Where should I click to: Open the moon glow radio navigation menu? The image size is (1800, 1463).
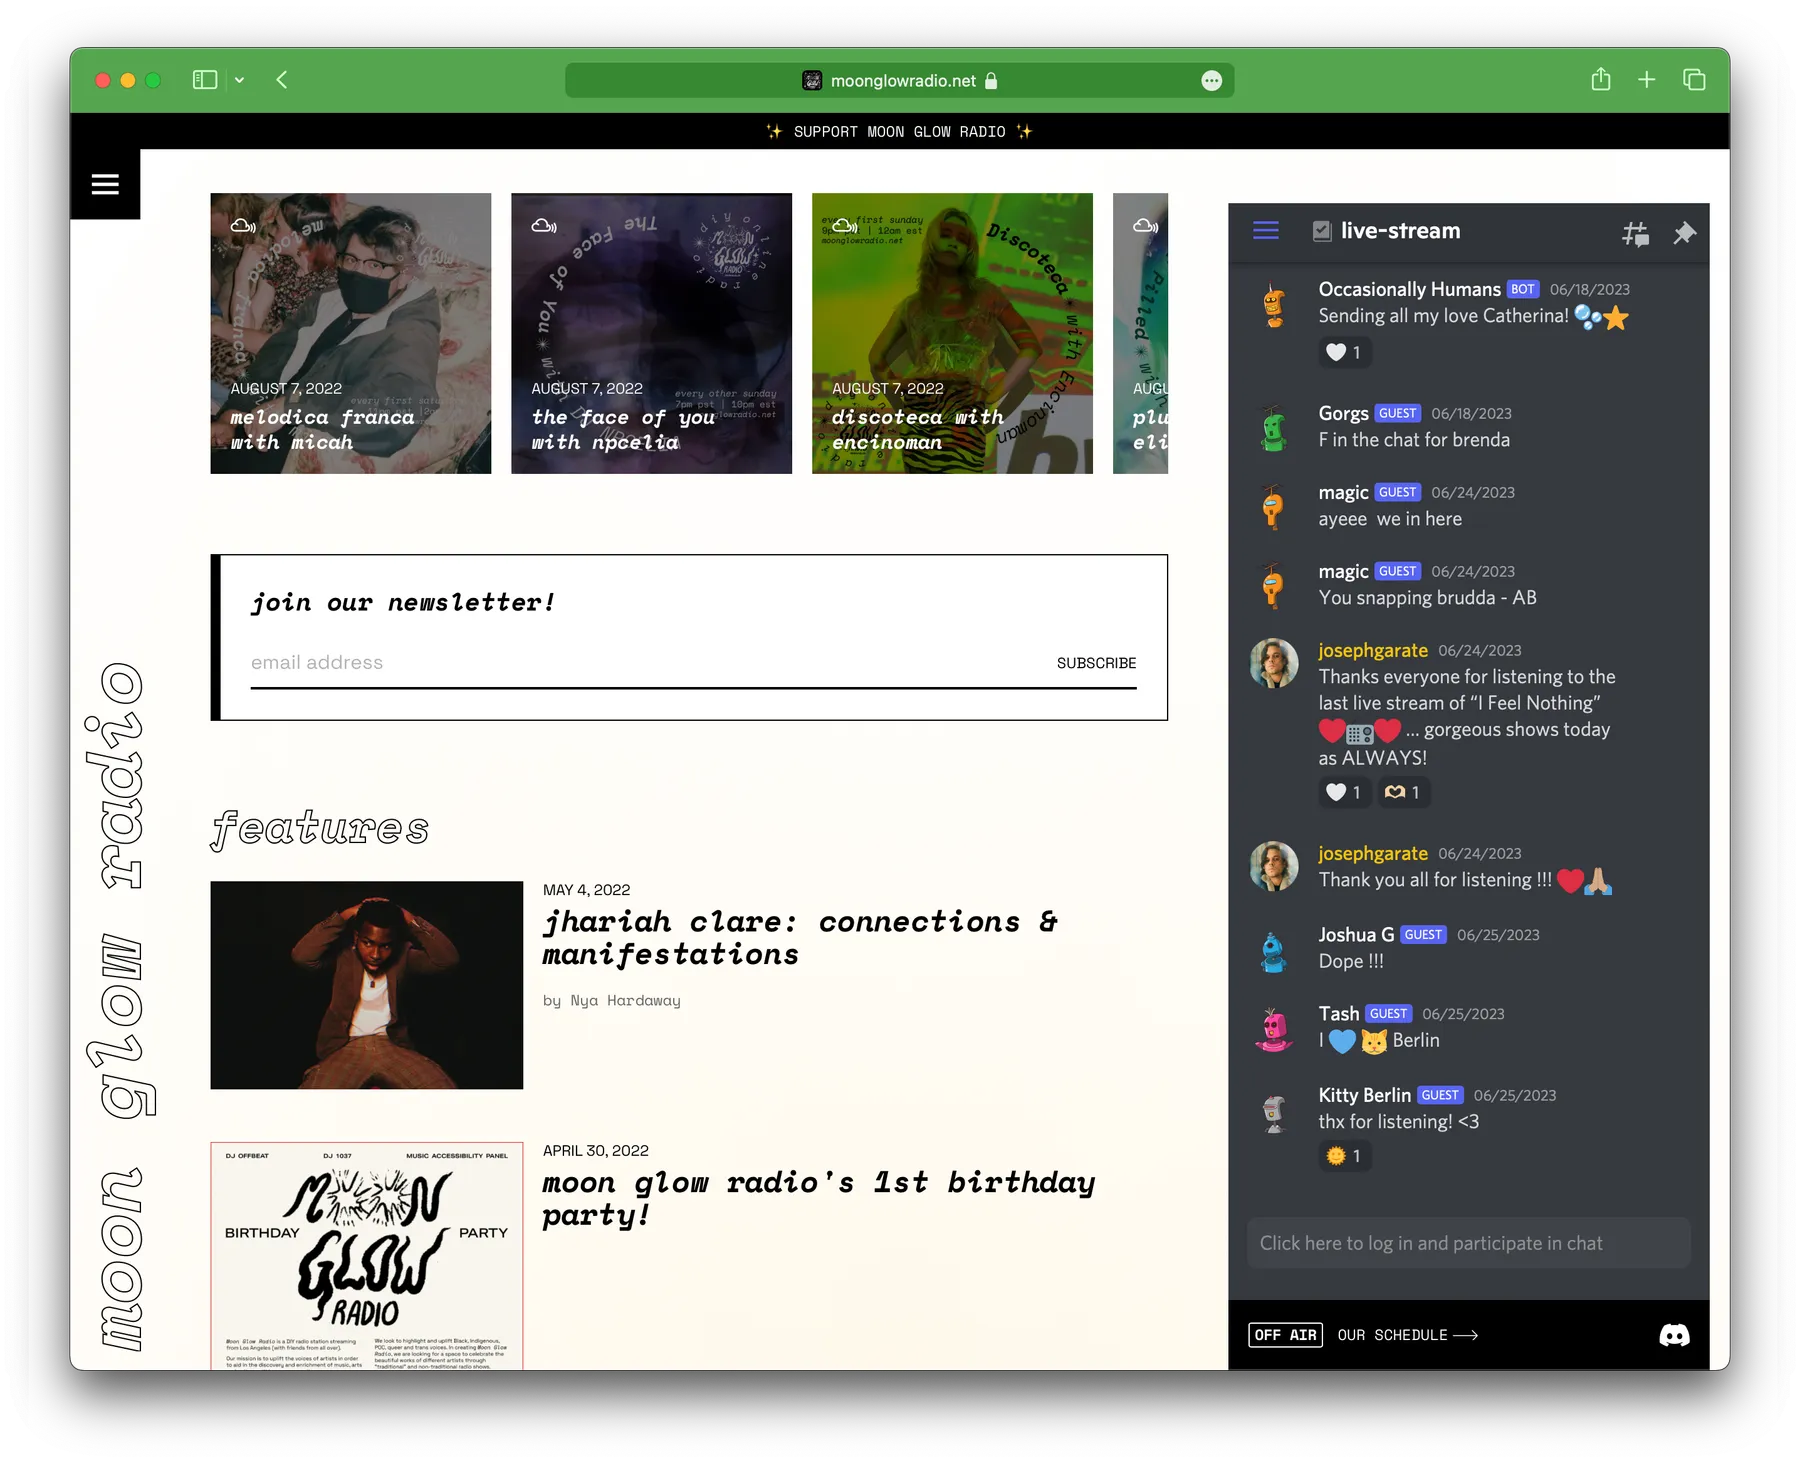click(104, 183)
